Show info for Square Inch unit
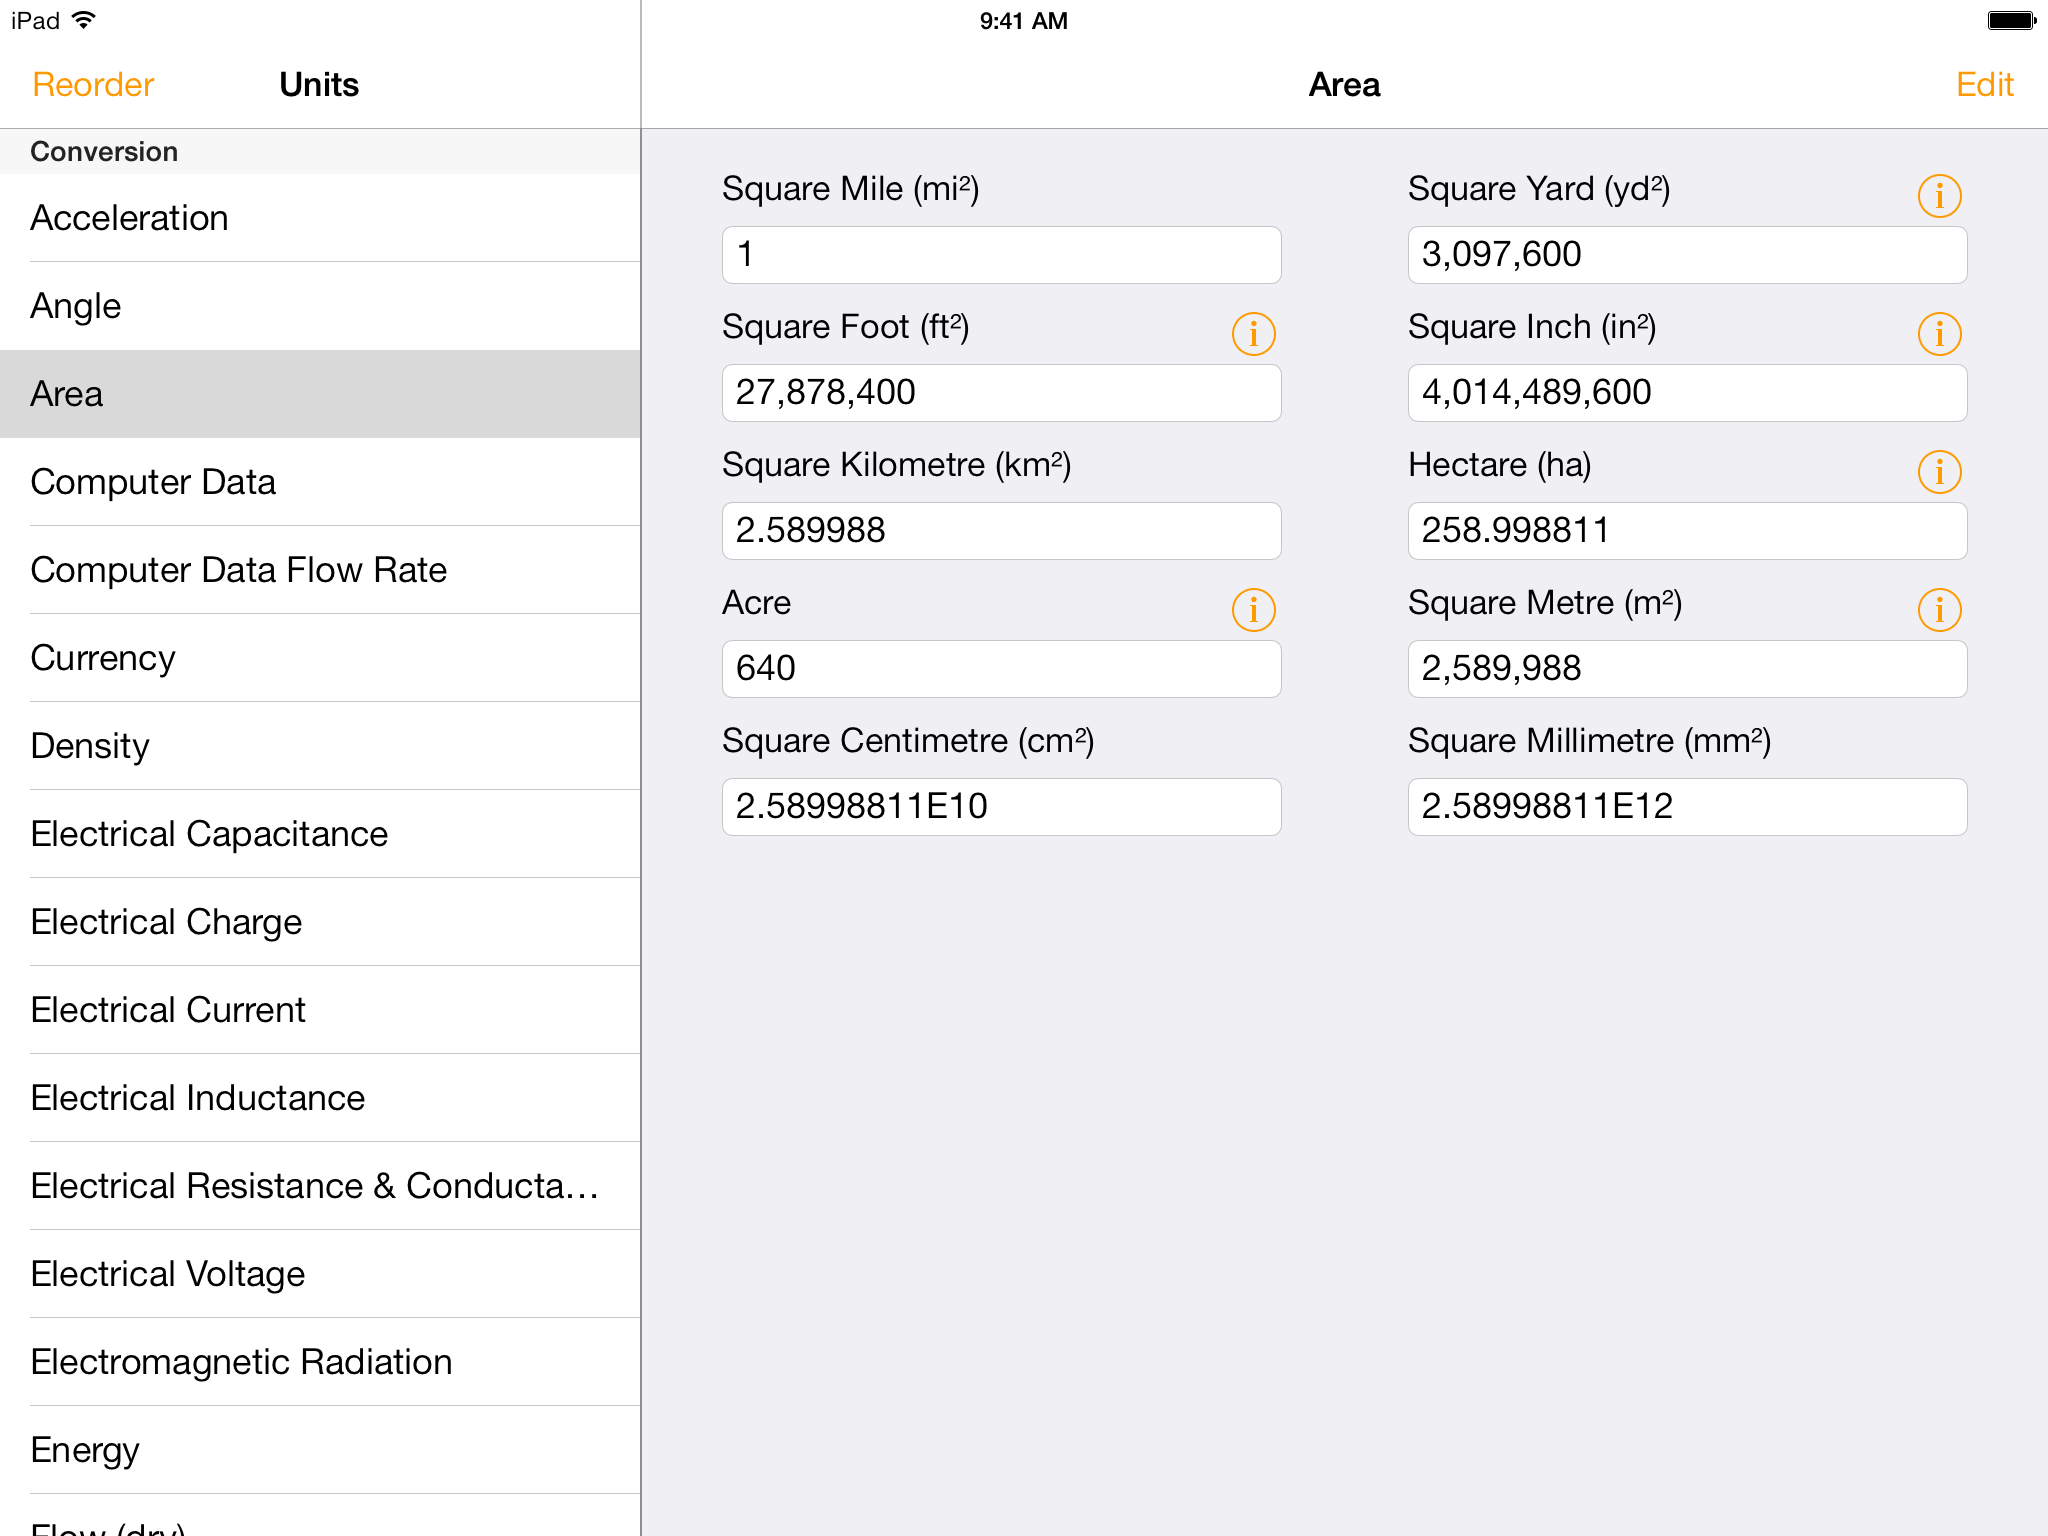The width and height of the screenshot is (2048, 1536). [1938, 334]
